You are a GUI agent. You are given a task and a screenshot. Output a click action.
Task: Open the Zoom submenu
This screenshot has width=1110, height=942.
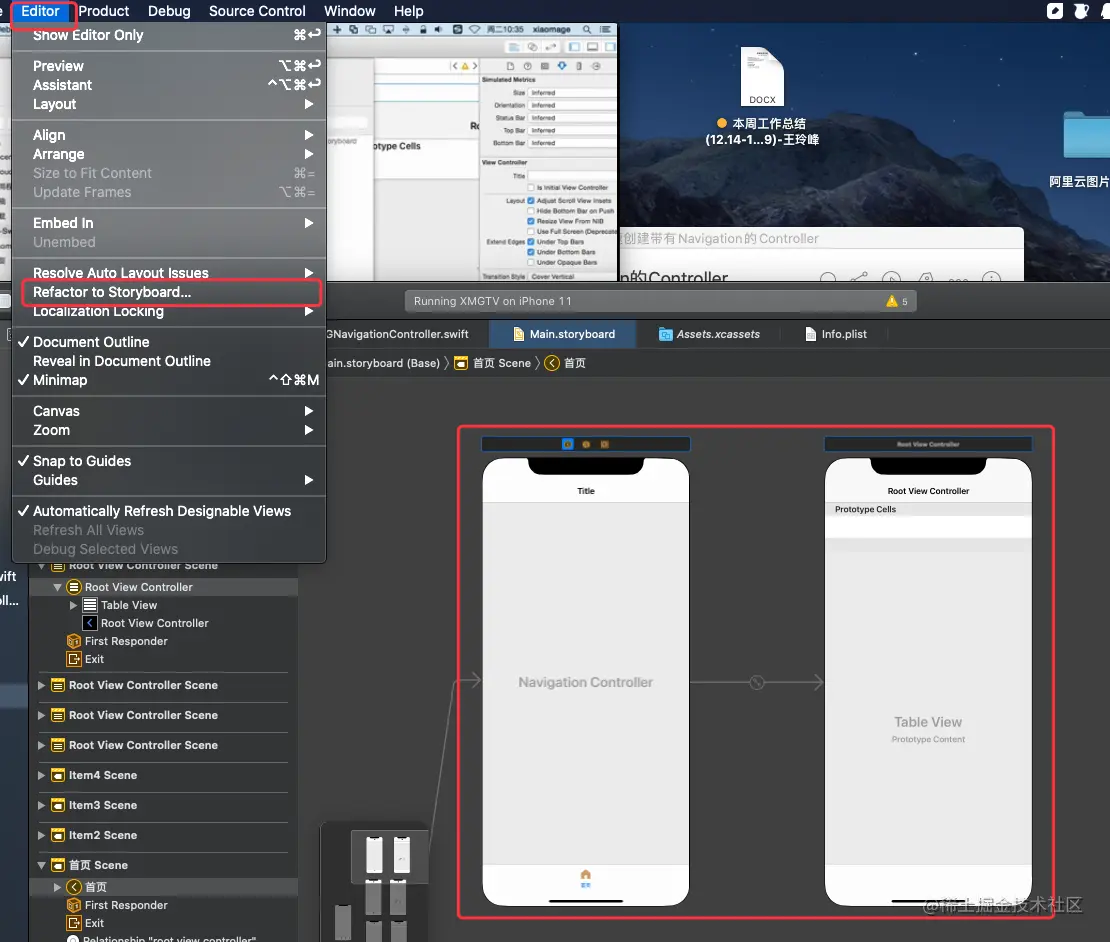(168, 430)
